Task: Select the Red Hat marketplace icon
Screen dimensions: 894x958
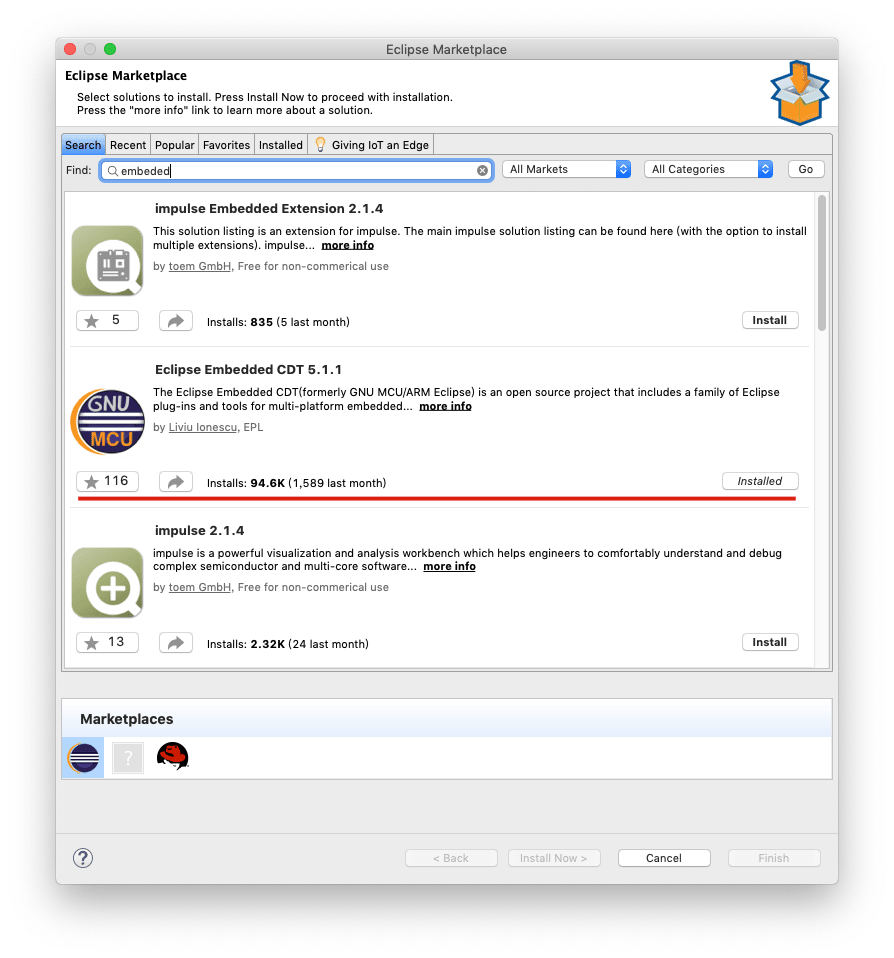Action: point(173,756)
